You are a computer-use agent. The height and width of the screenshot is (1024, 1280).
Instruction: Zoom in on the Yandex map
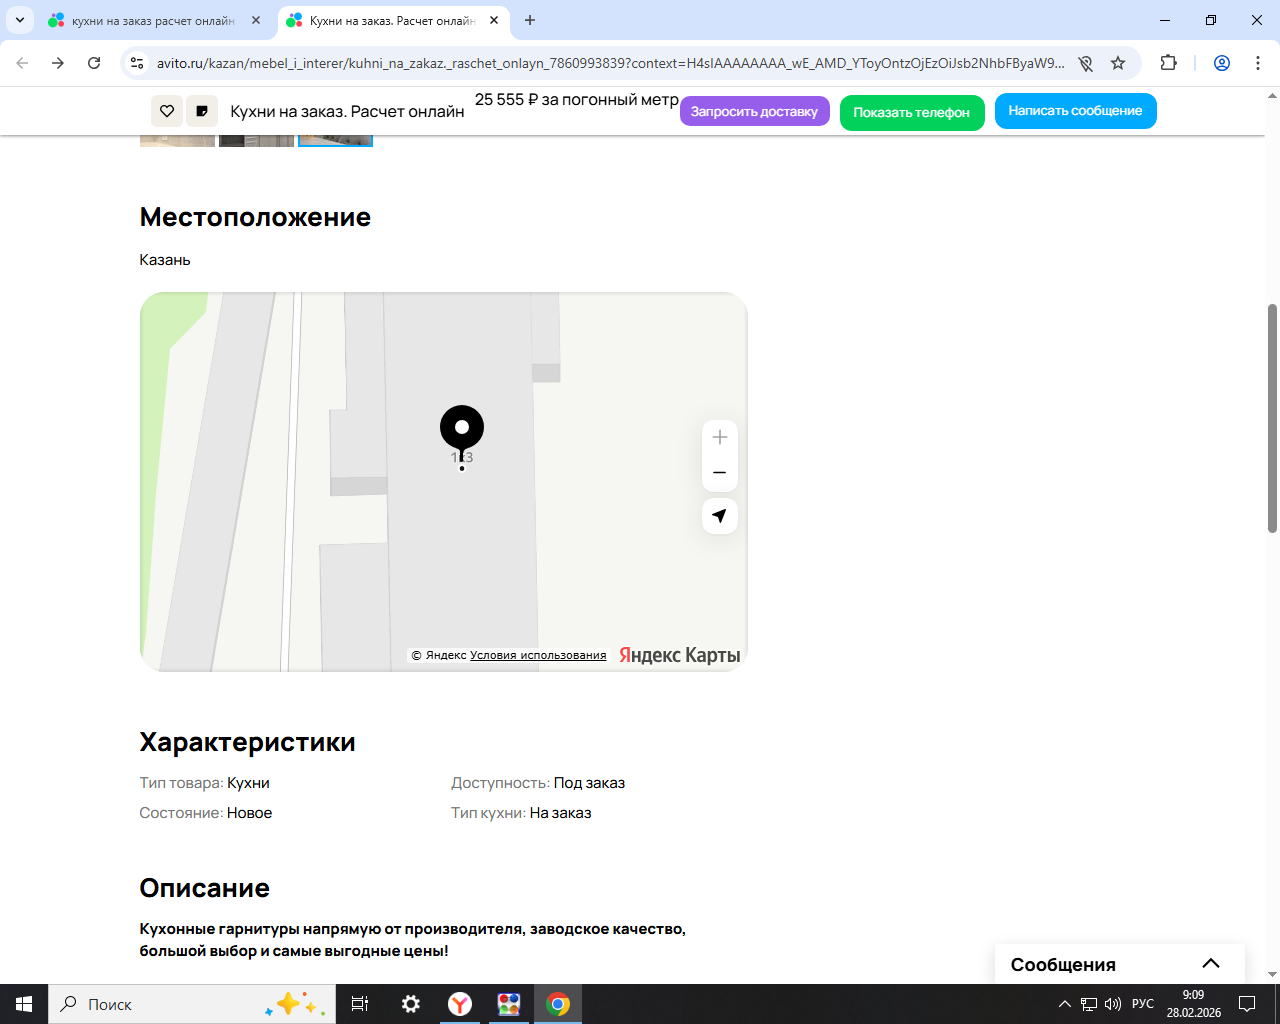coord(720,437)
